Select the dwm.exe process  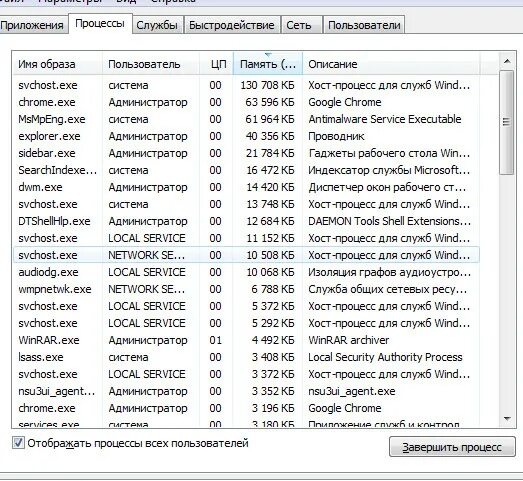(x=246, y=187)
